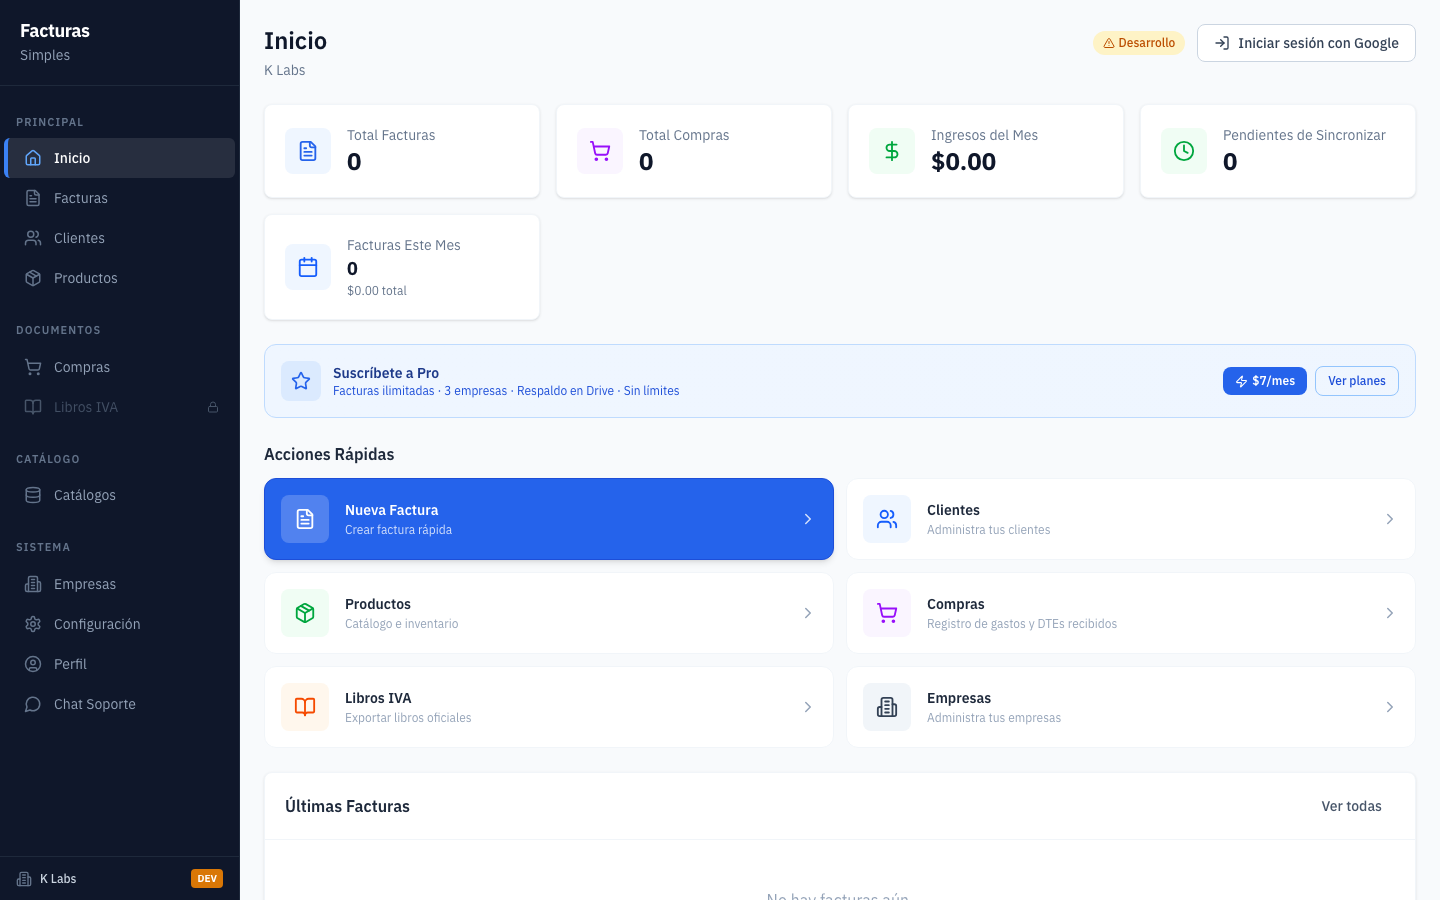This screenshot has width=1440, height=900.
Task: Click the gear icon beside Configuración
Action: (33, 624)
